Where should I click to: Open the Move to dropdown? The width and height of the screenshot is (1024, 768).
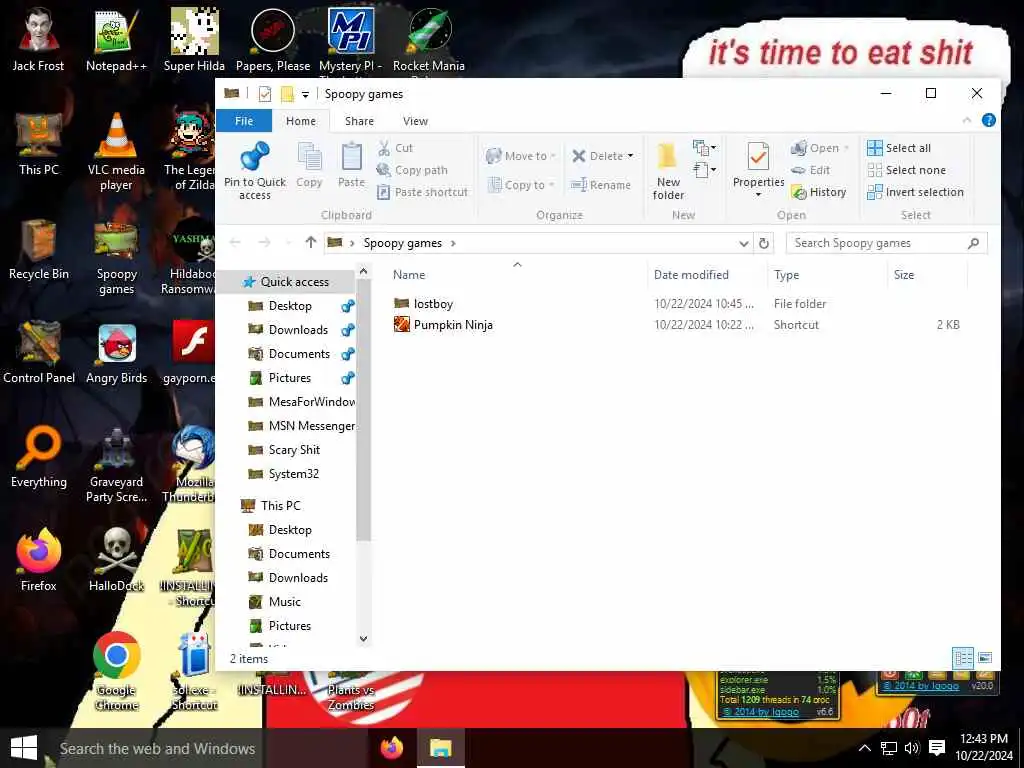[x=520, y=156]
